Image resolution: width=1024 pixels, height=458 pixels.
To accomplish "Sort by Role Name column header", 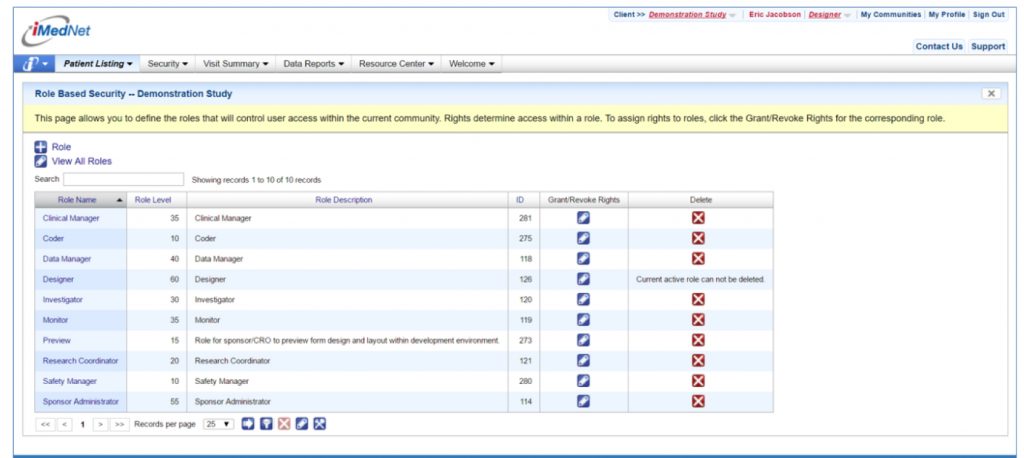I will (77, 200).
